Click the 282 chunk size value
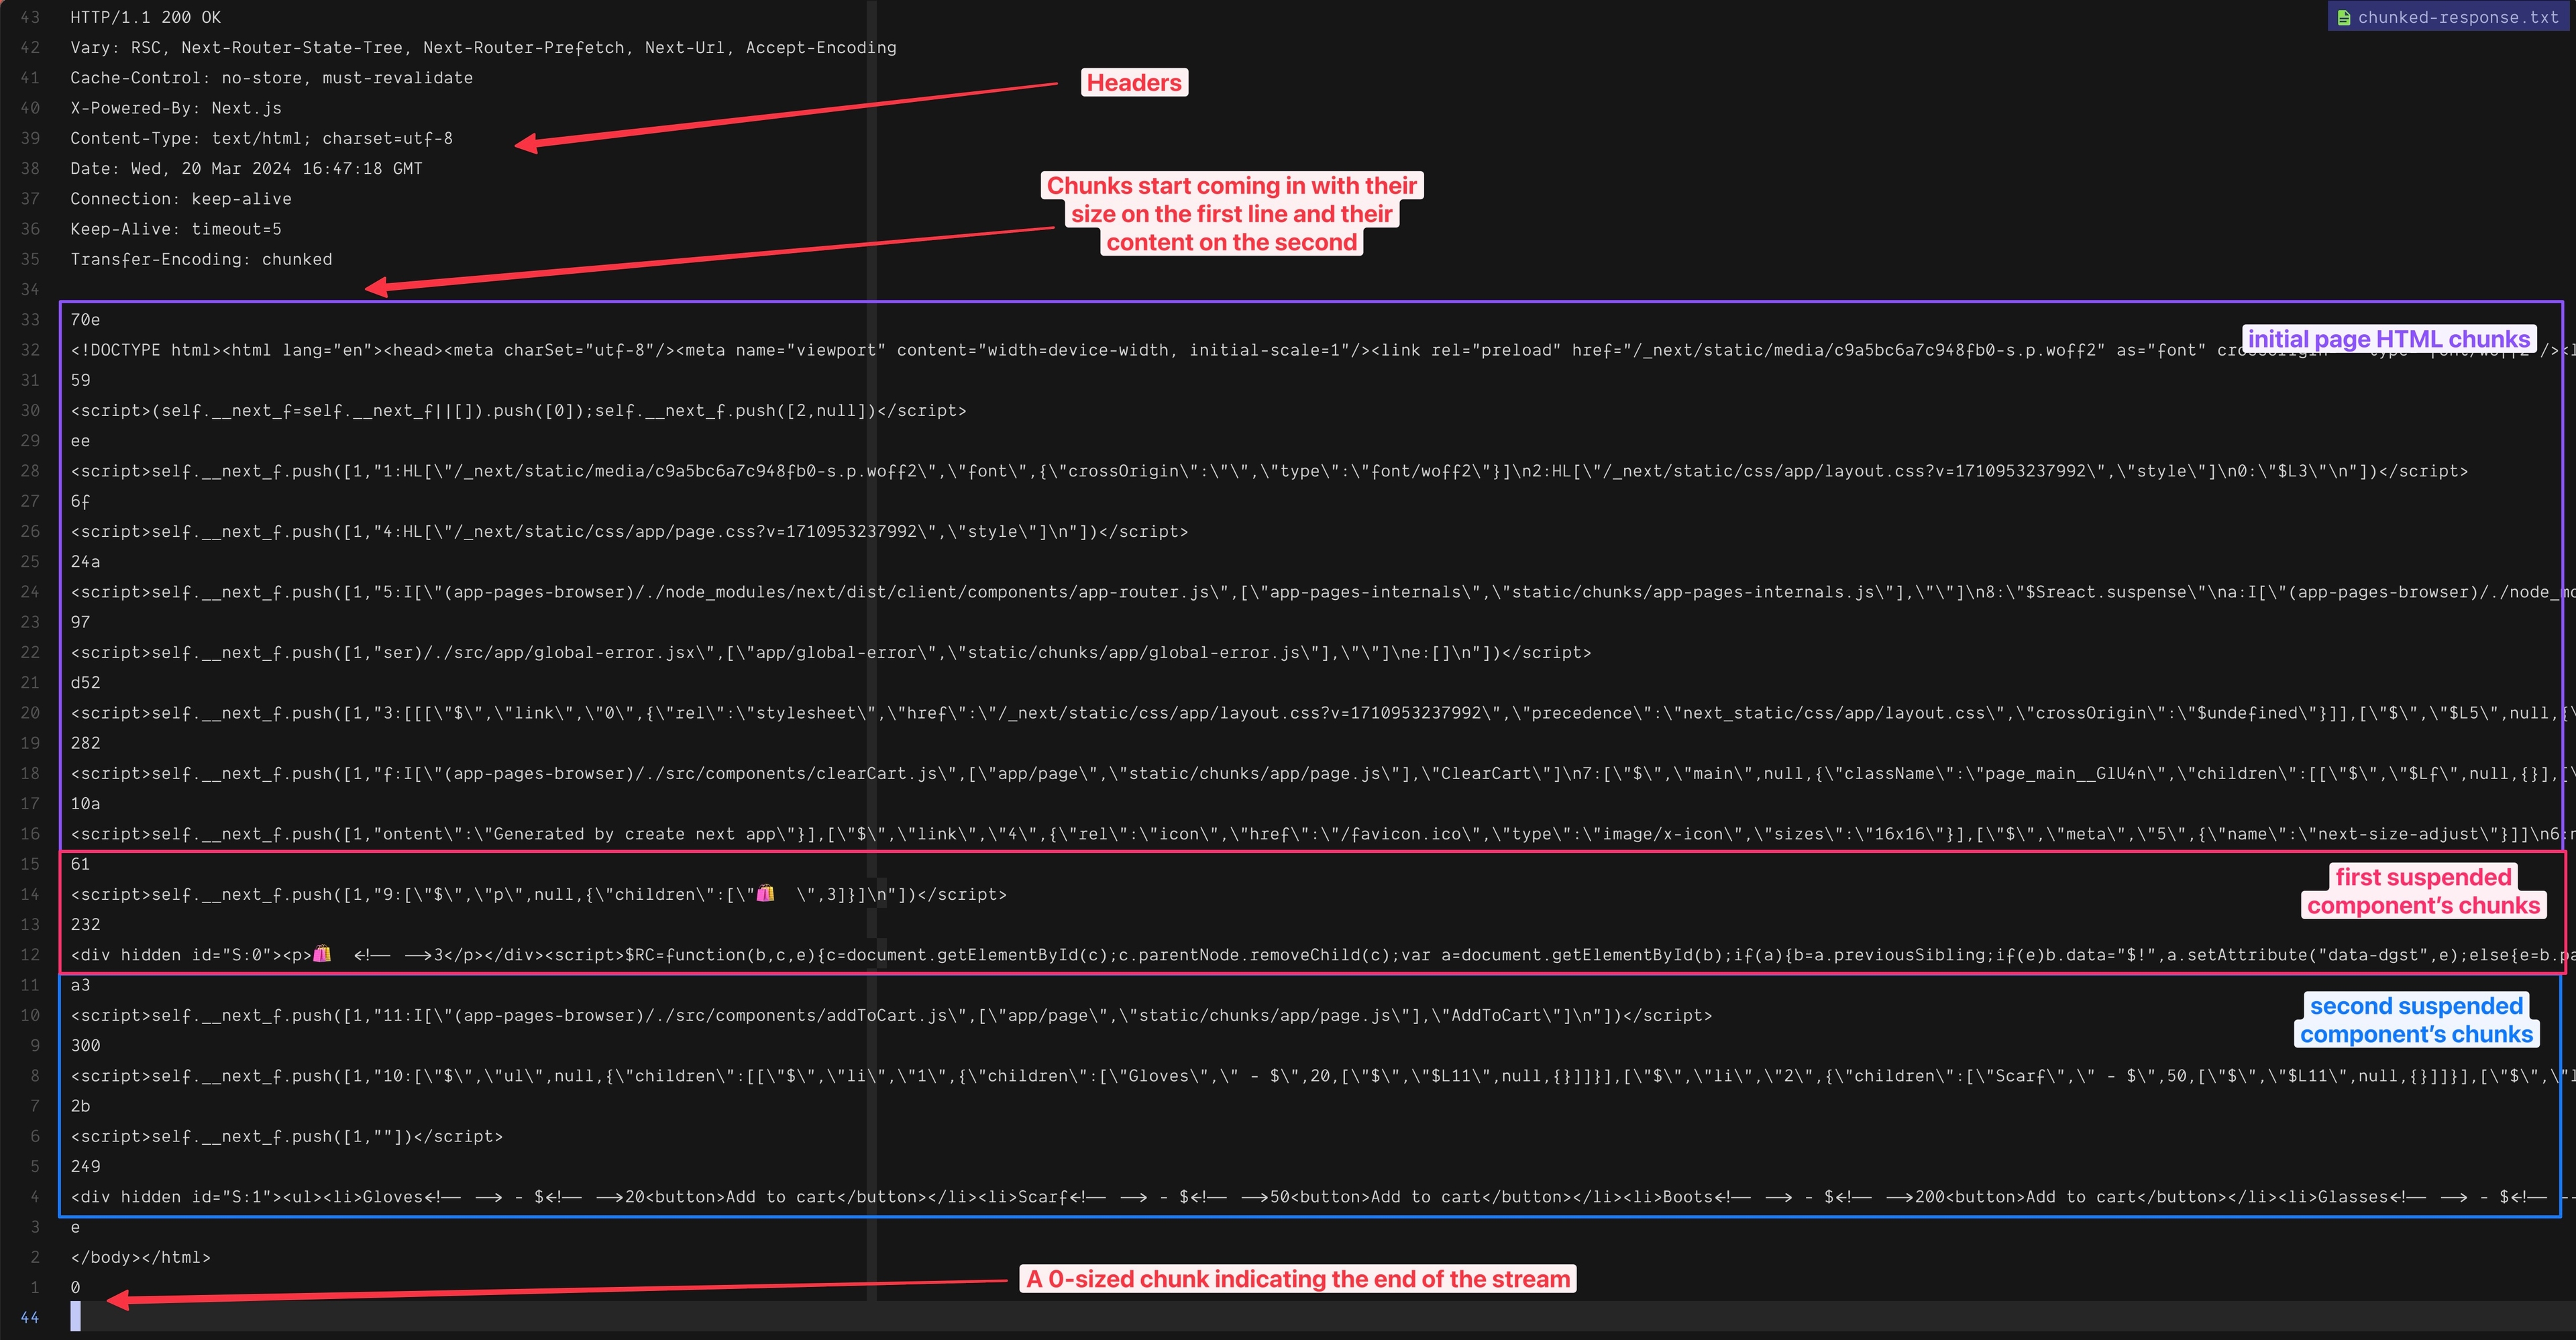 (85, 743)
